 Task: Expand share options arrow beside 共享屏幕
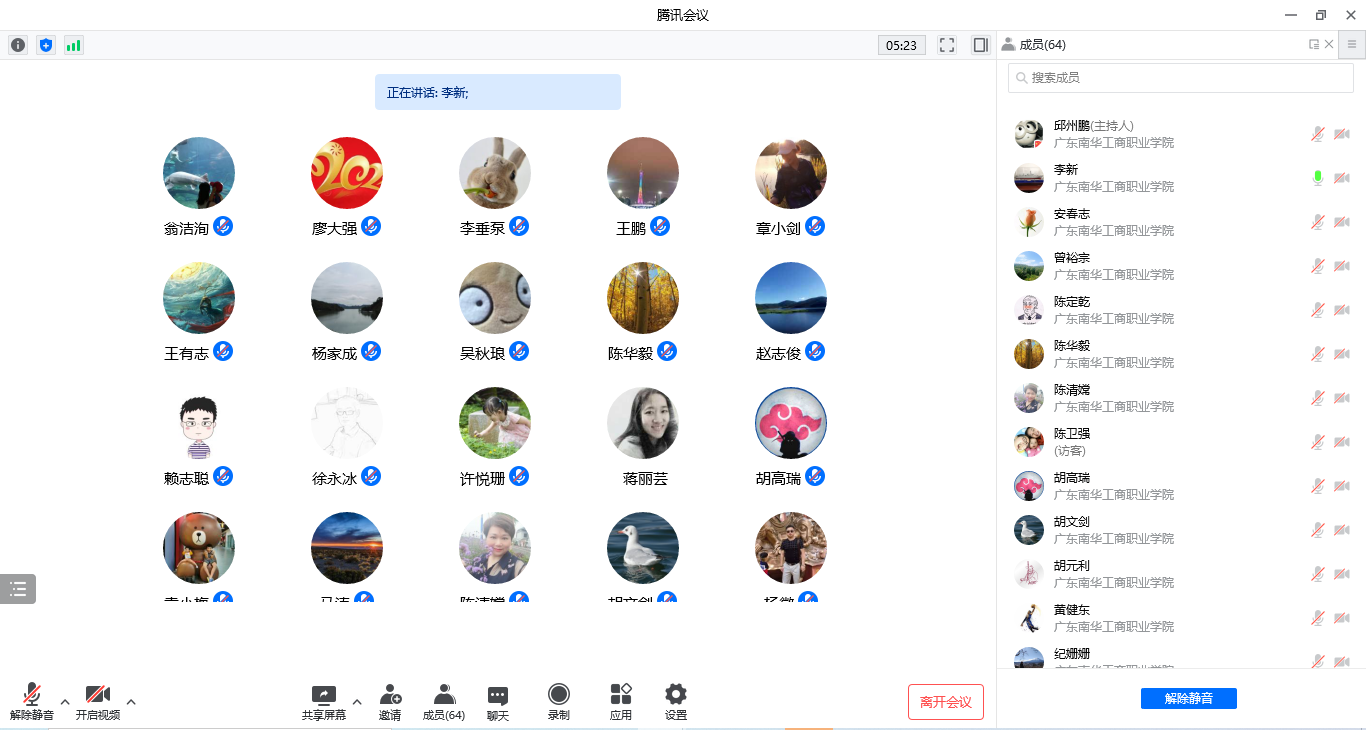[x=357, y=702]
